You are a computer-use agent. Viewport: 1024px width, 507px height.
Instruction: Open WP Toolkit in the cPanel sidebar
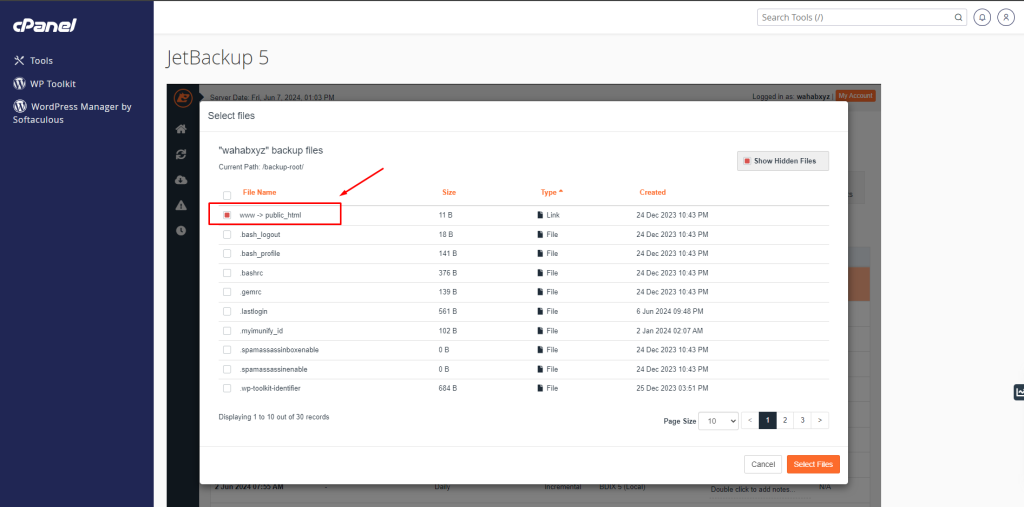[x=52, y=84]
